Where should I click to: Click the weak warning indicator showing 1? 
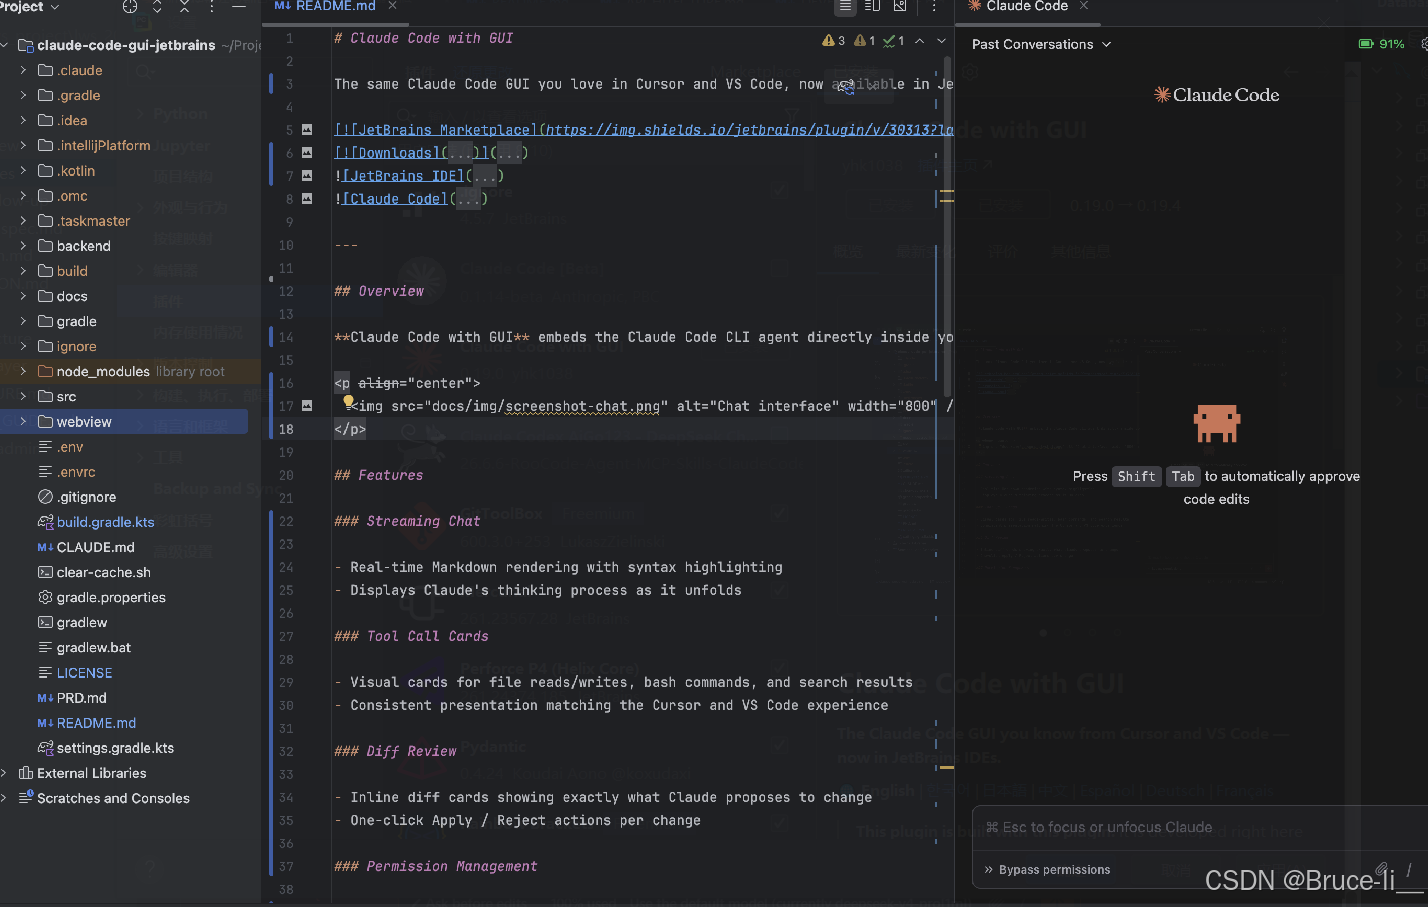[x=864, y=41]
